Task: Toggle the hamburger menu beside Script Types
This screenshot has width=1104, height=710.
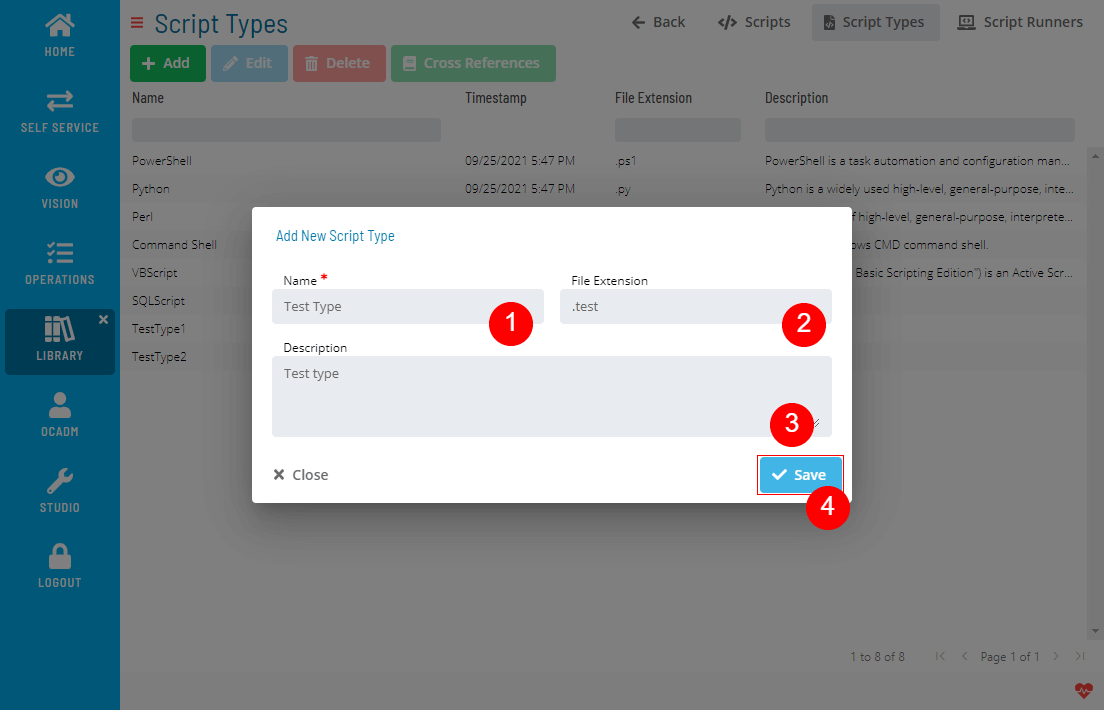Action: coord(137,23)
